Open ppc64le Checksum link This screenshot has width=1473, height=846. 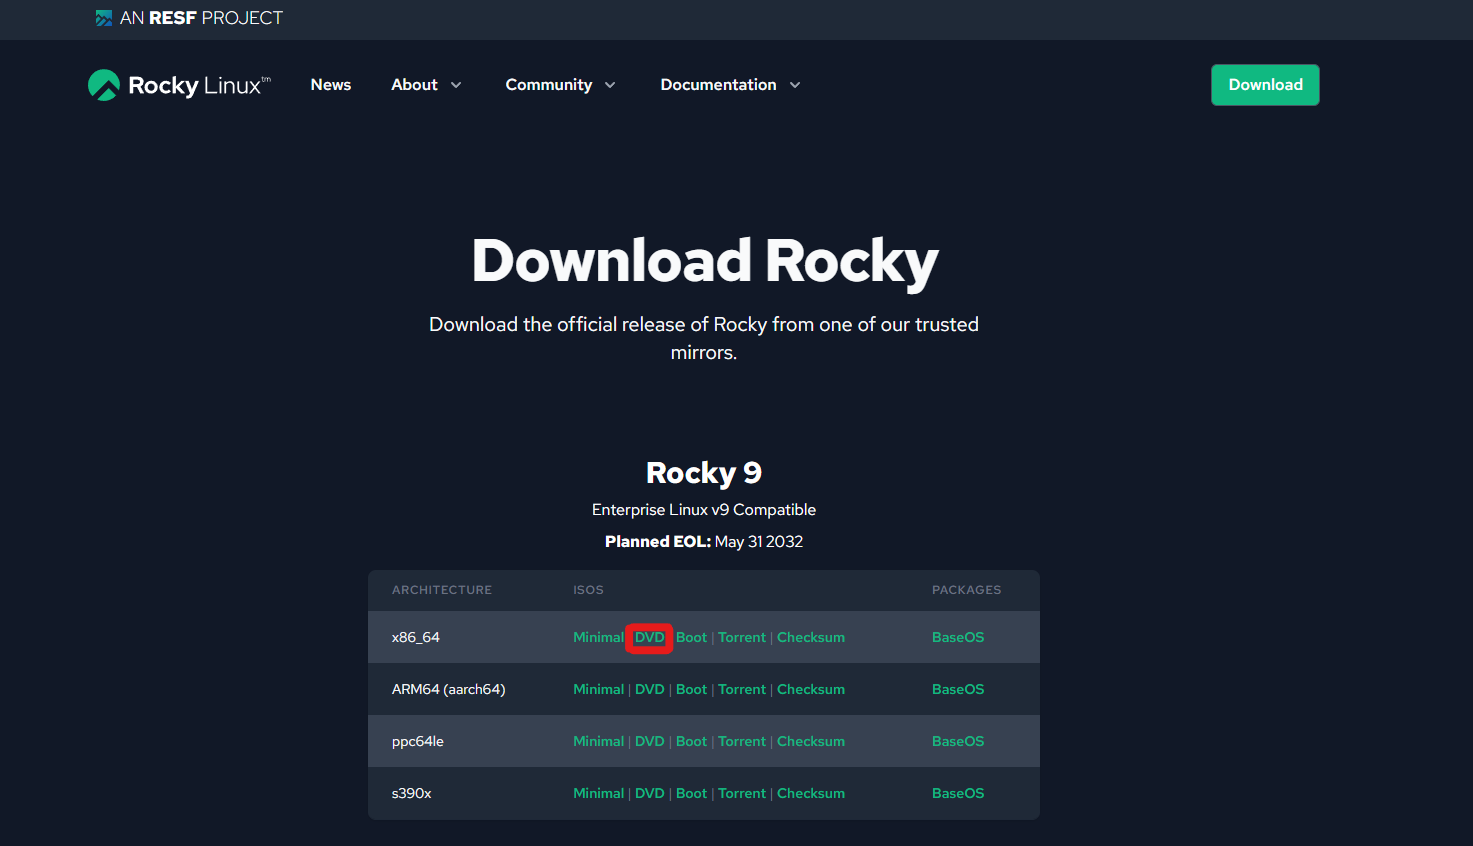pos(811,741)
